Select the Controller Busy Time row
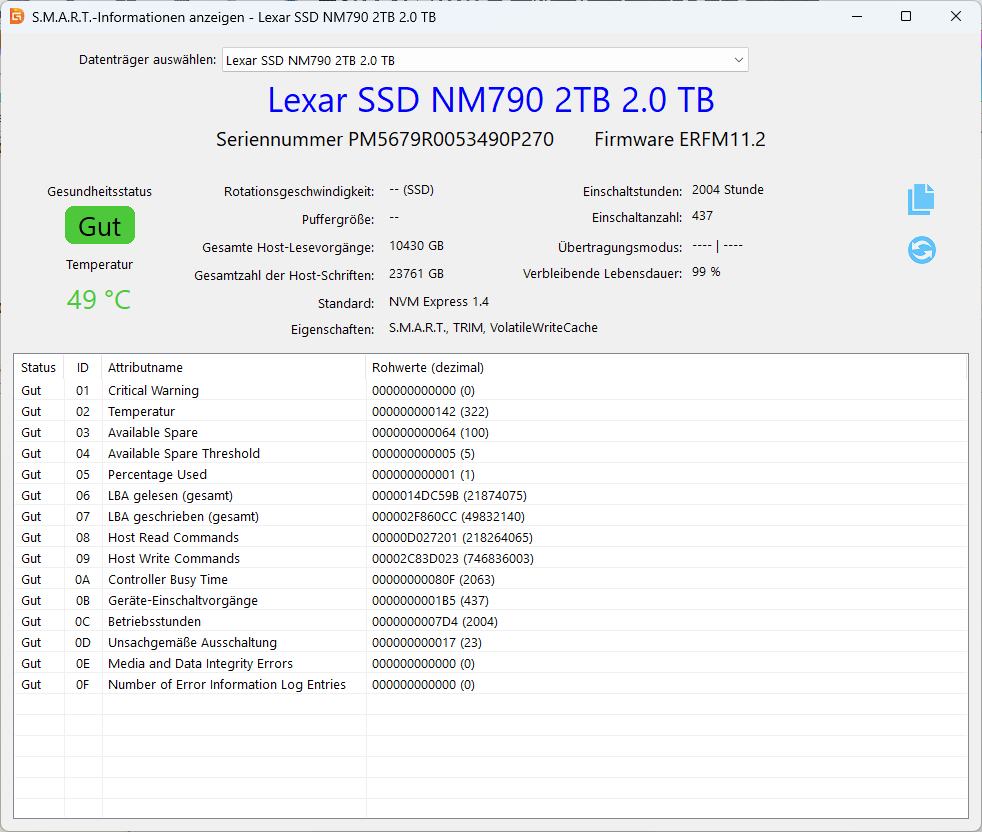 490,580
